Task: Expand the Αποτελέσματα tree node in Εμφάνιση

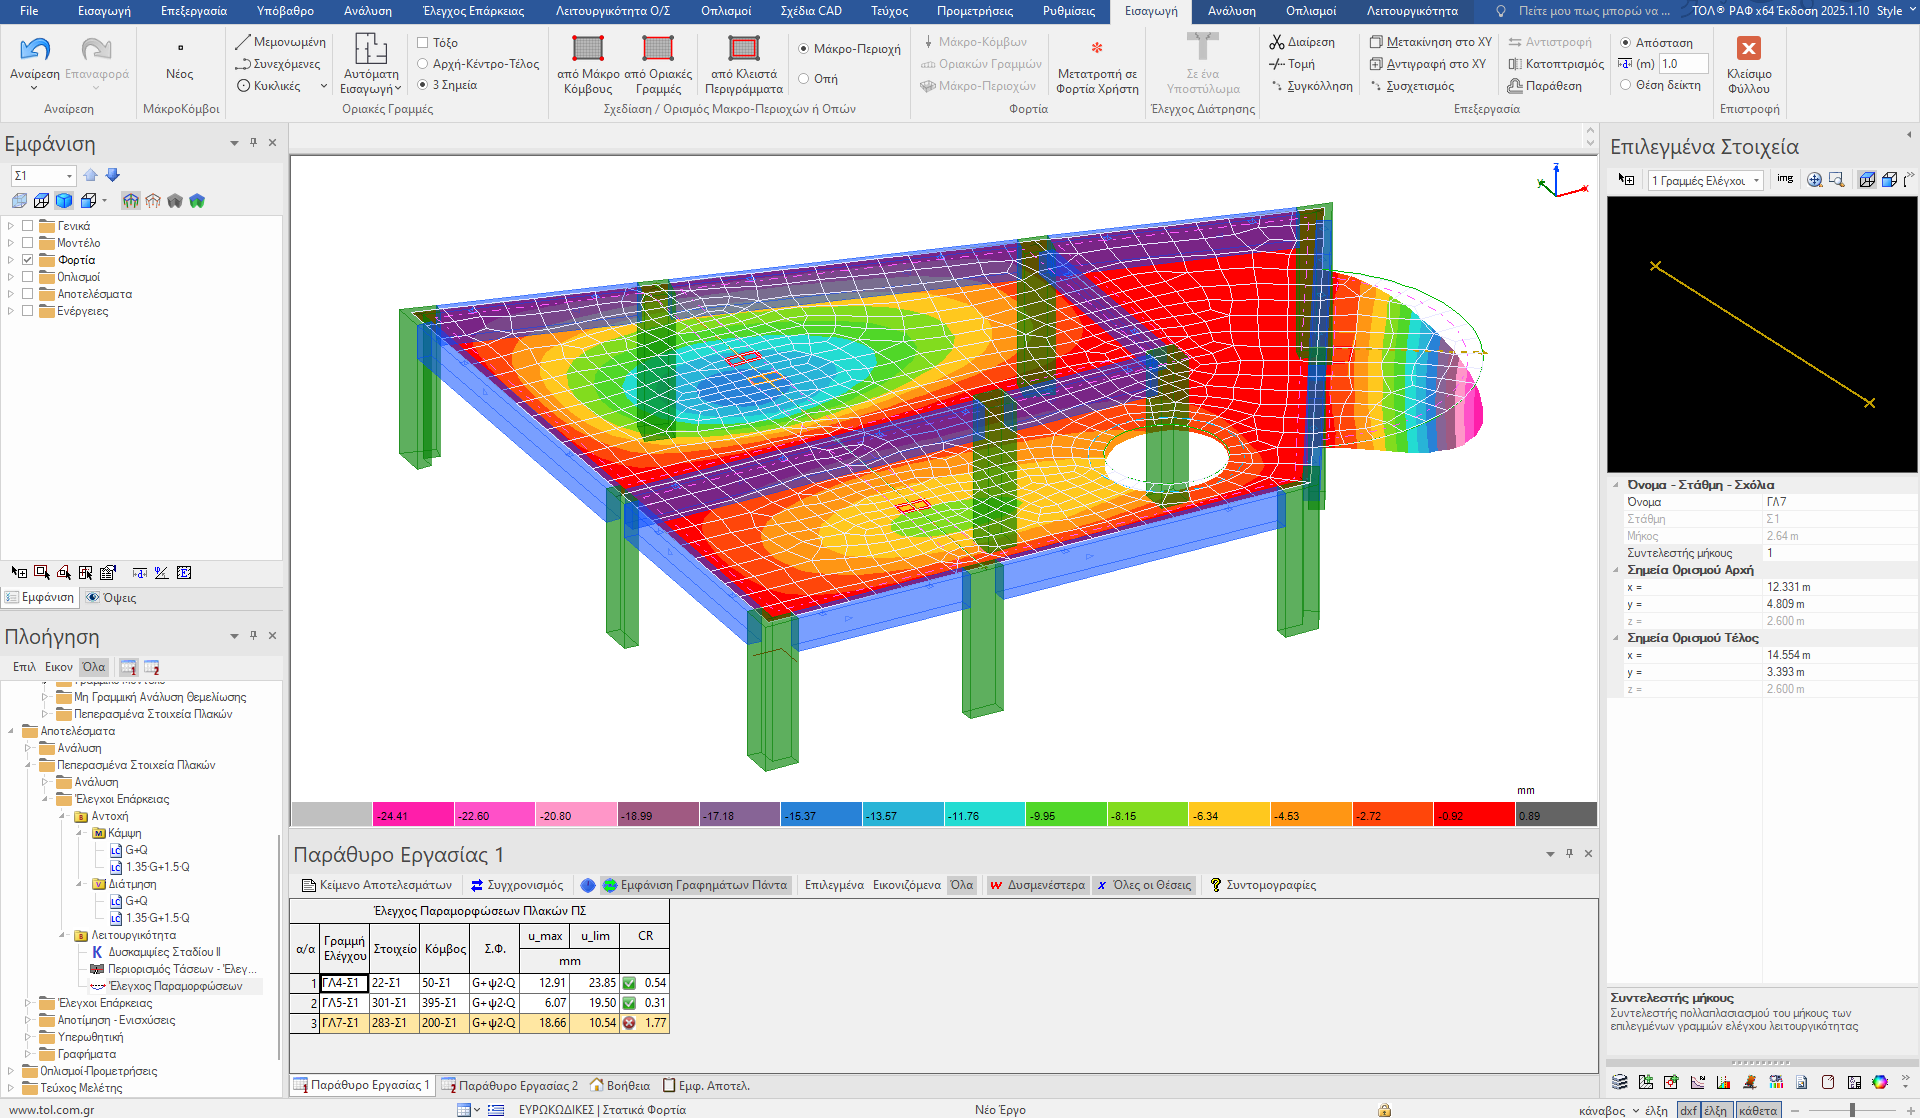Action: coord(11,294)
